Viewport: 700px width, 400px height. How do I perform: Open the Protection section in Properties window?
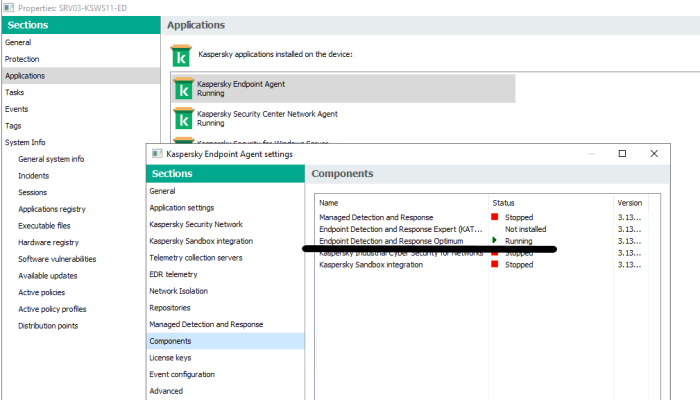[81, 59]
